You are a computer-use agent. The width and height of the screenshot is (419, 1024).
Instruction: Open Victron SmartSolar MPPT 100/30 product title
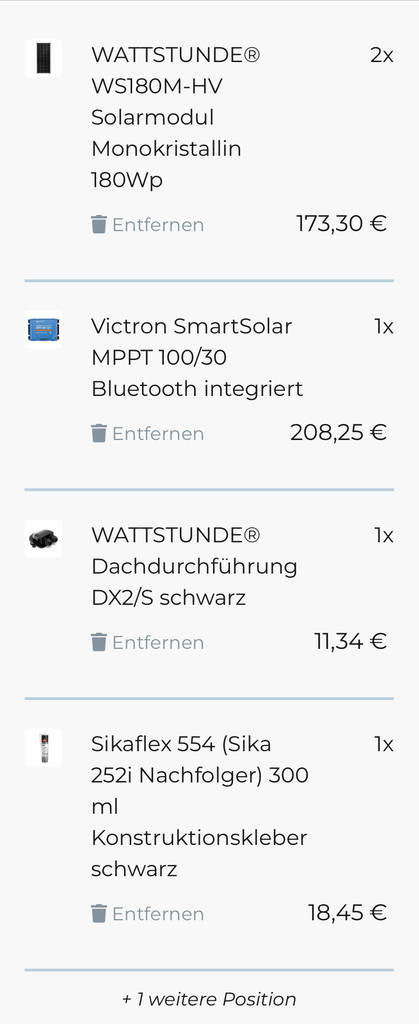(197, 357)
